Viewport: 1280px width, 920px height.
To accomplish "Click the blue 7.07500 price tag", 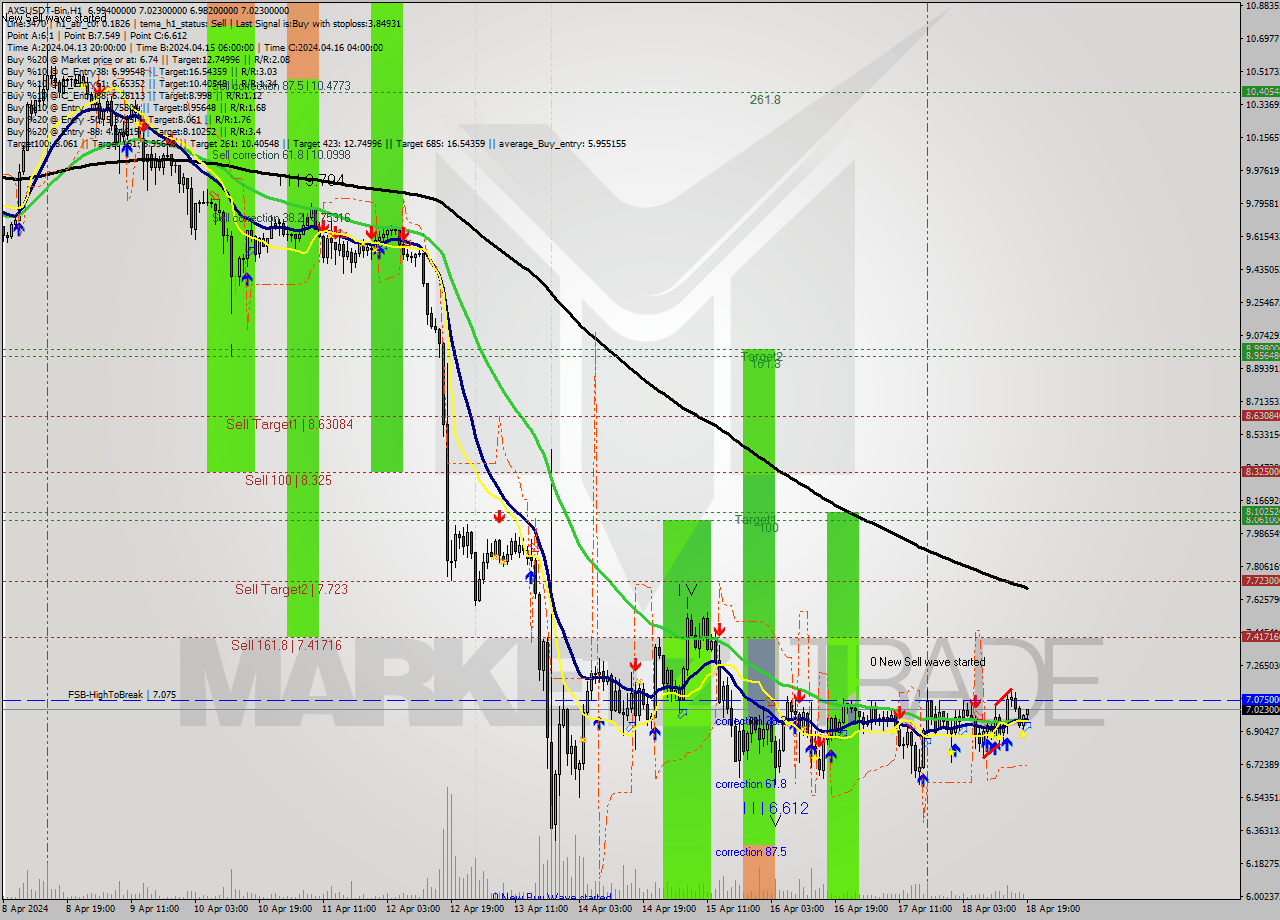I will point(1260,699).
